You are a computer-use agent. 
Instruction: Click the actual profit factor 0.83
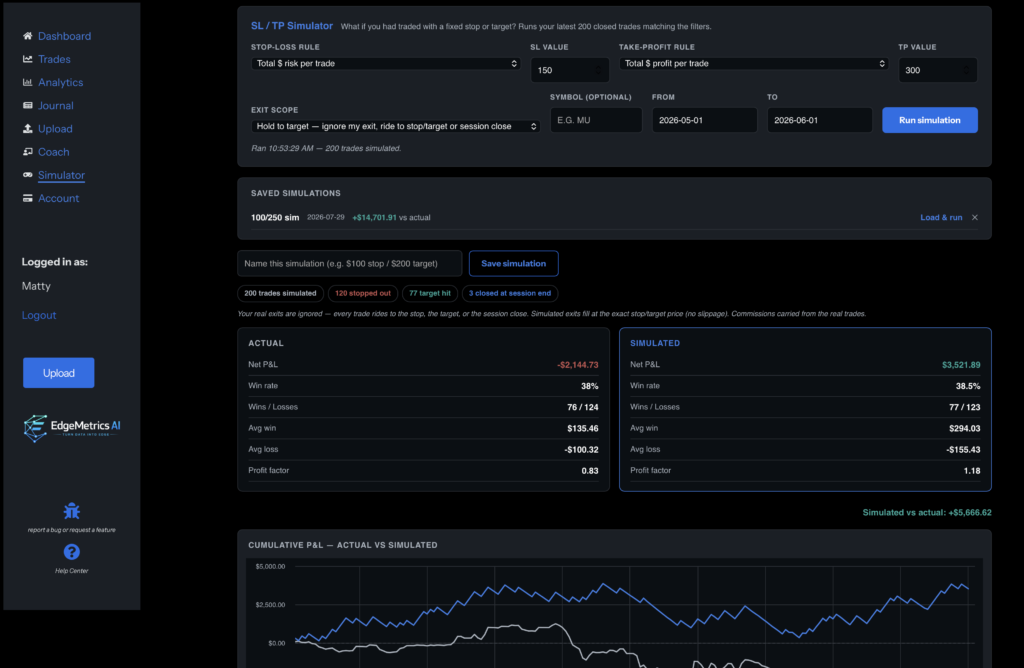(590, 471)
